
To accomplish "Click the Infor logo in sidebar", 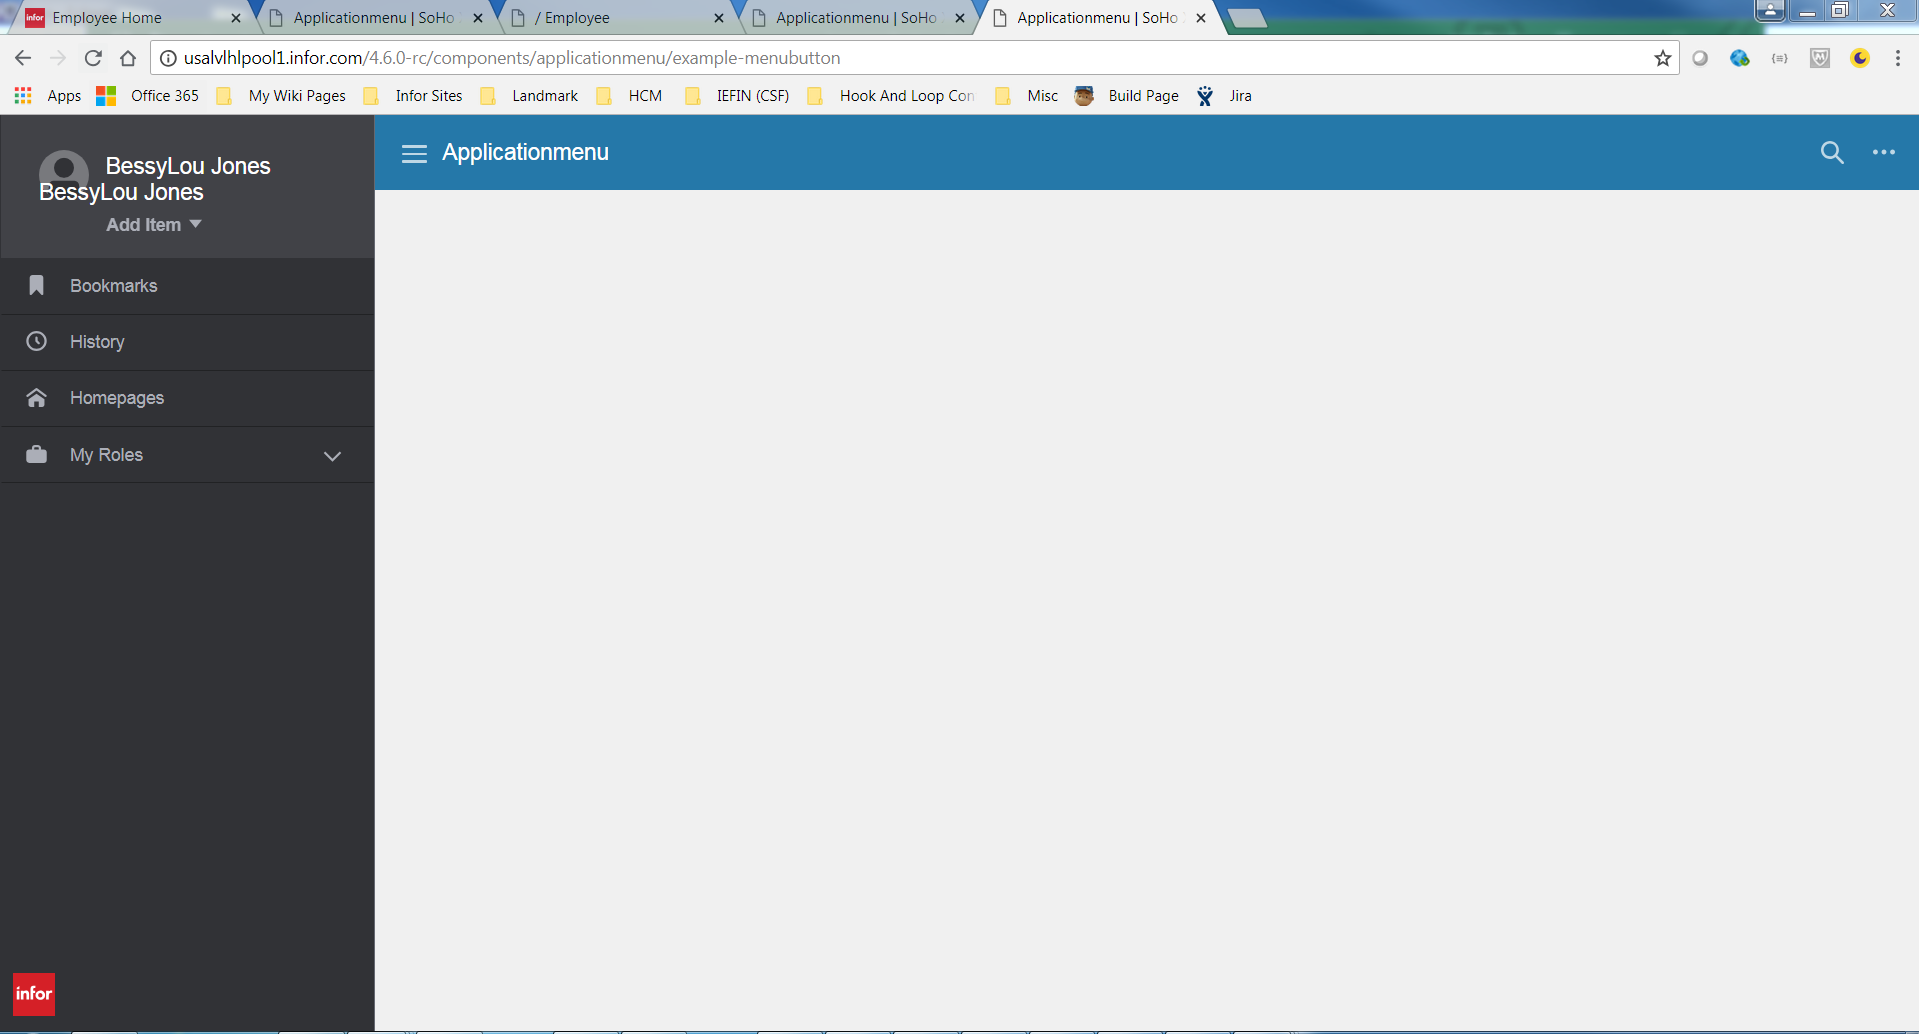I will tap(33, 993).
